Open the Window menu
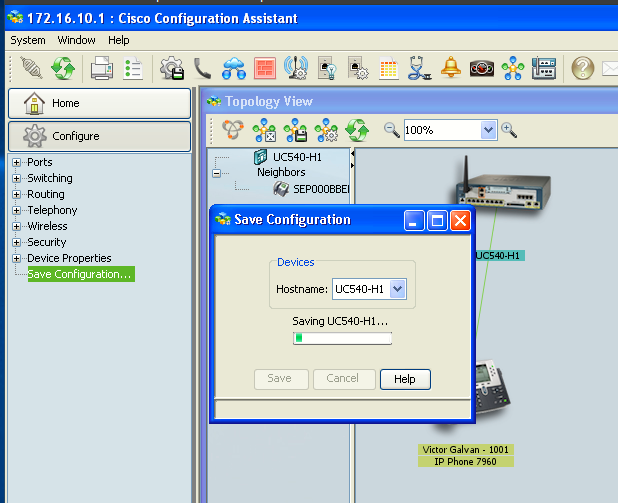Screen dimensions: 618x503 [76, 40]
